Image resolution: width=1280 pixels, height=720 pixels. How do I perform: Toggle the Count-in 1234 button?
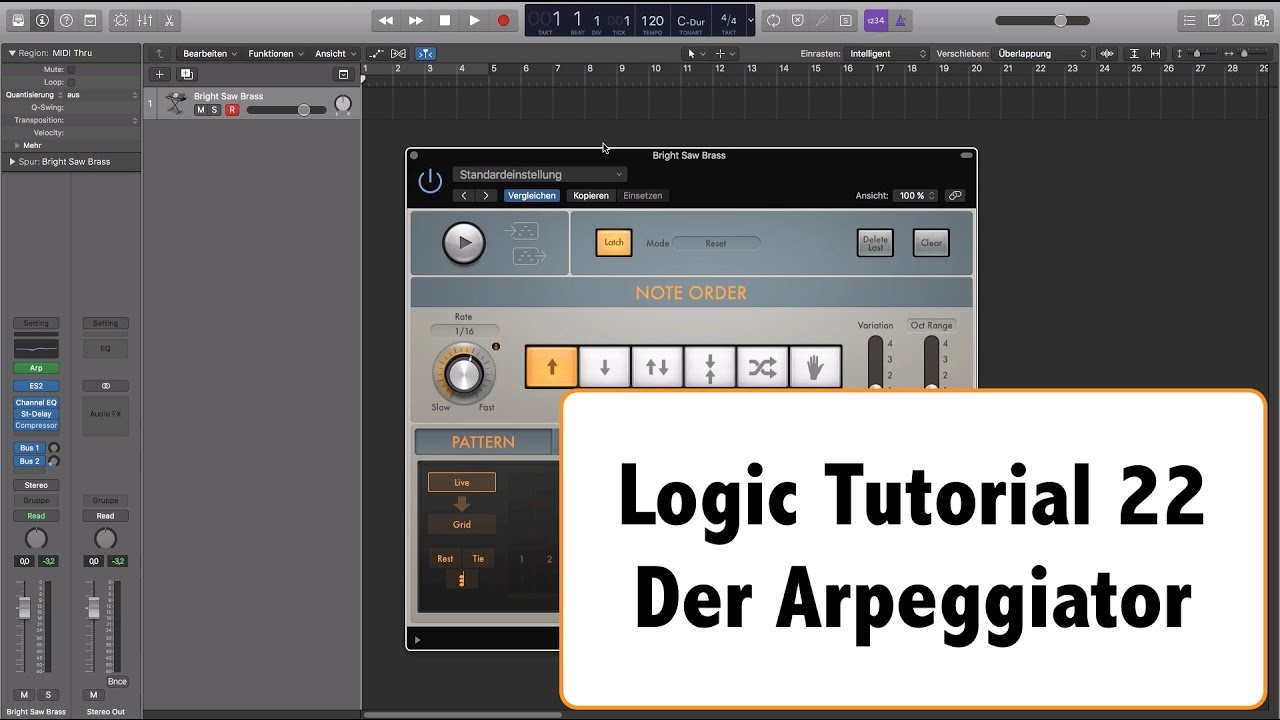coord(875,20)
